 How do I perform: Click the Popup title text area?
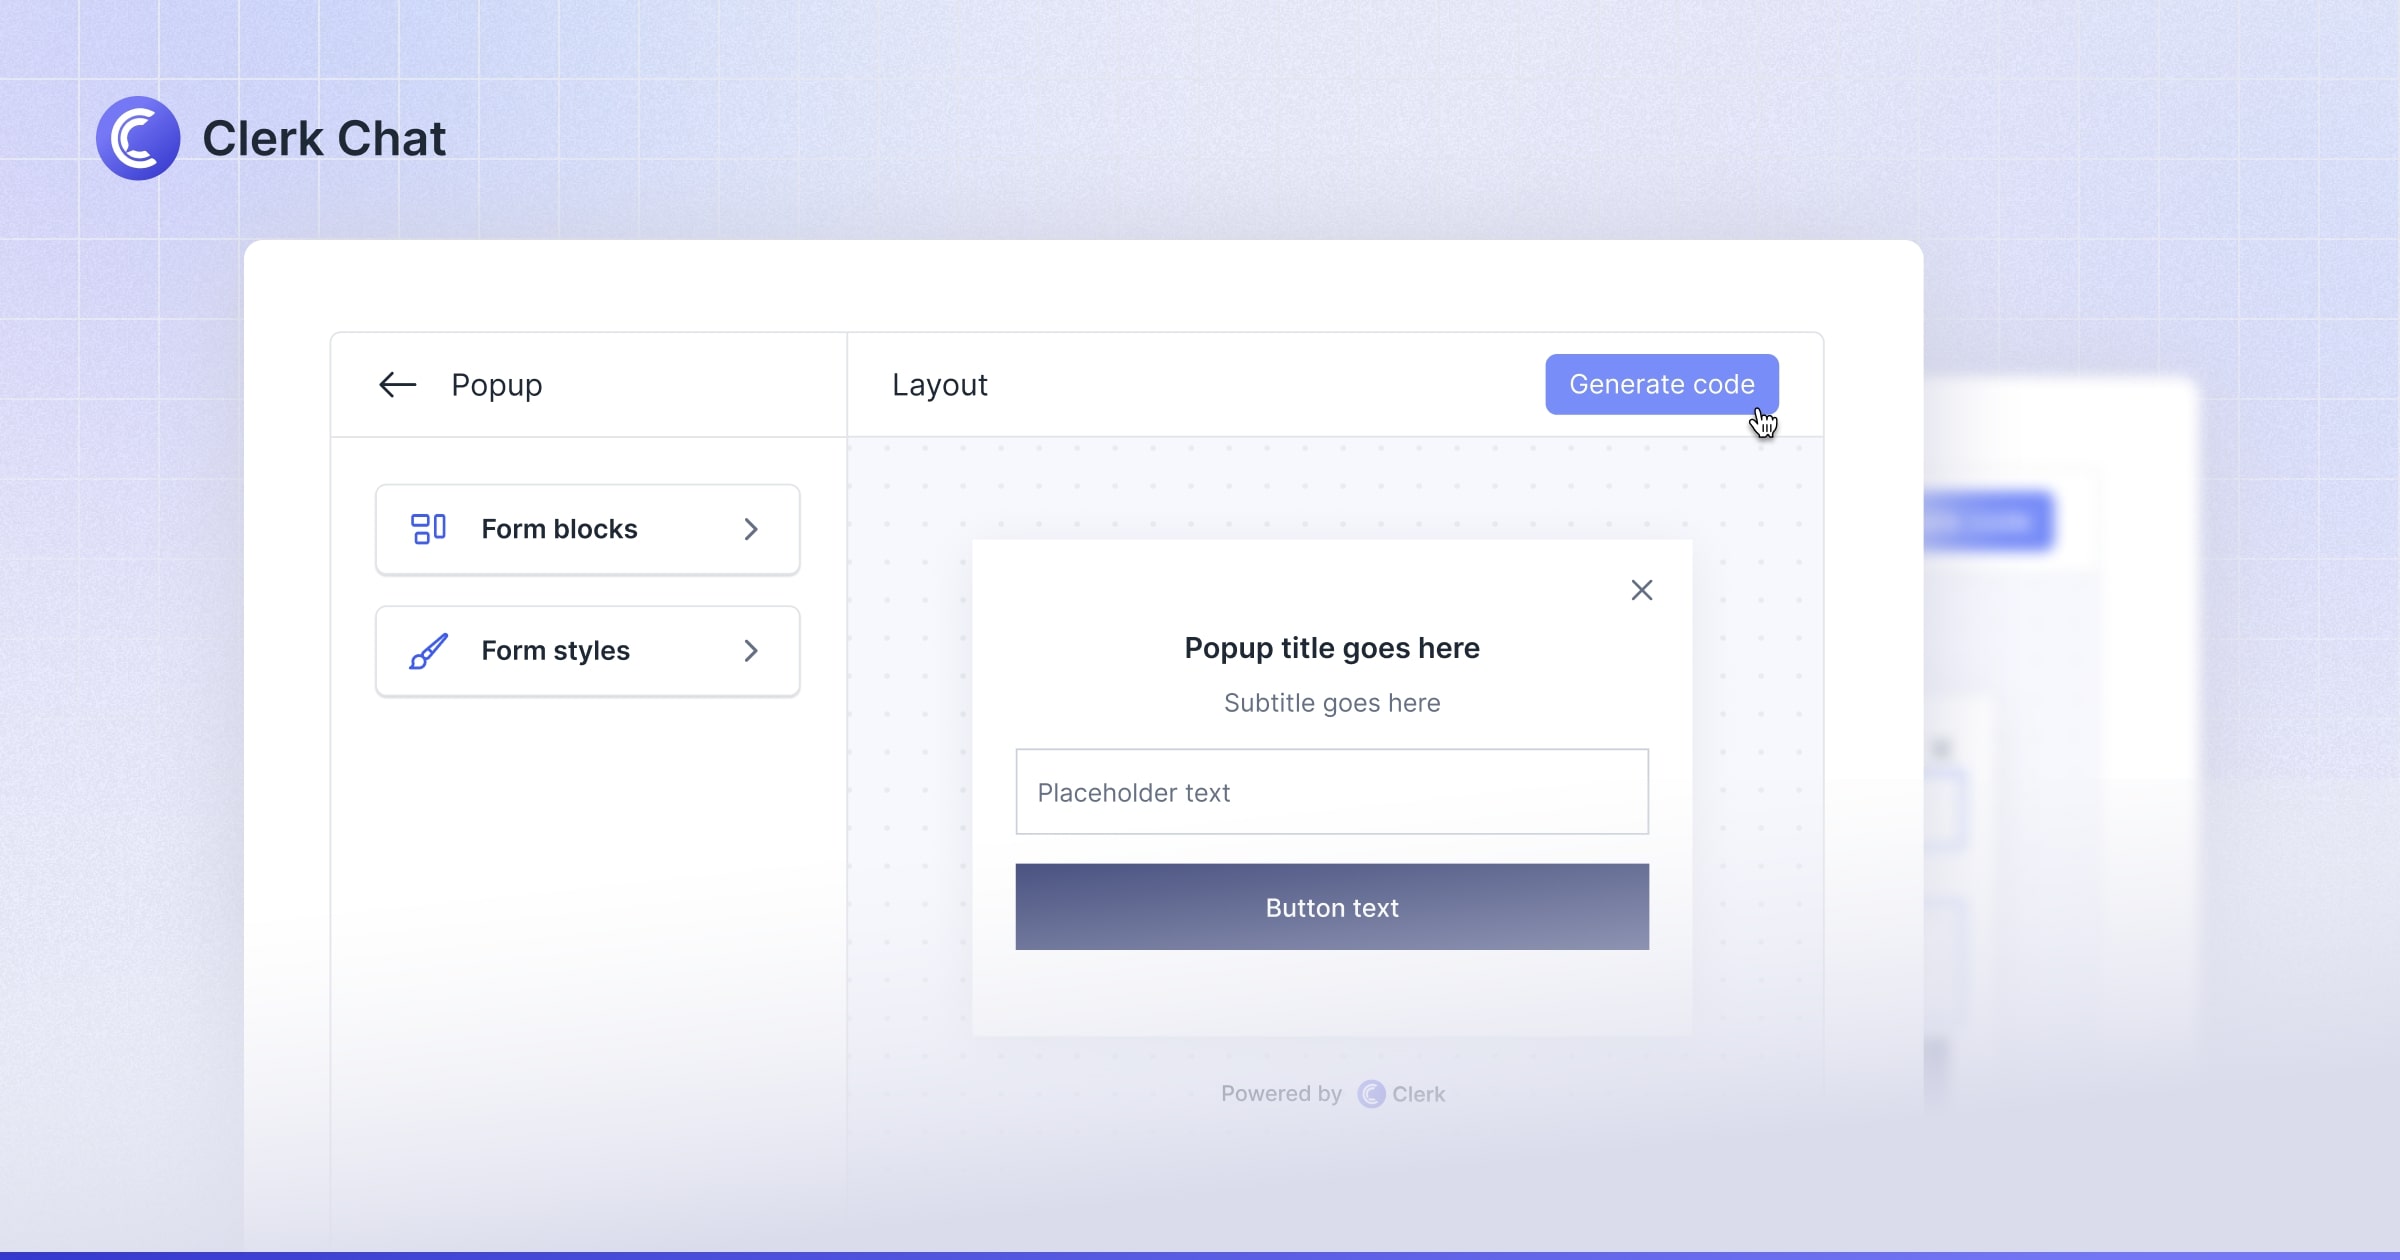(x=1330, y=646)
